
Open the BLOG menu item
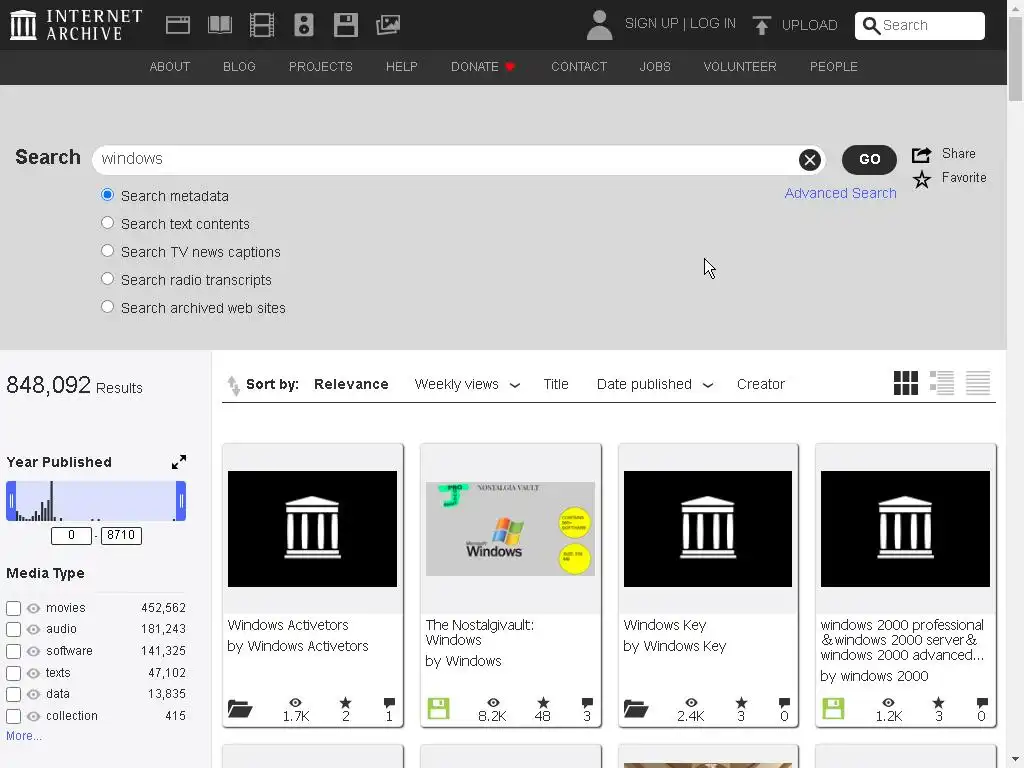click(239, 67)
